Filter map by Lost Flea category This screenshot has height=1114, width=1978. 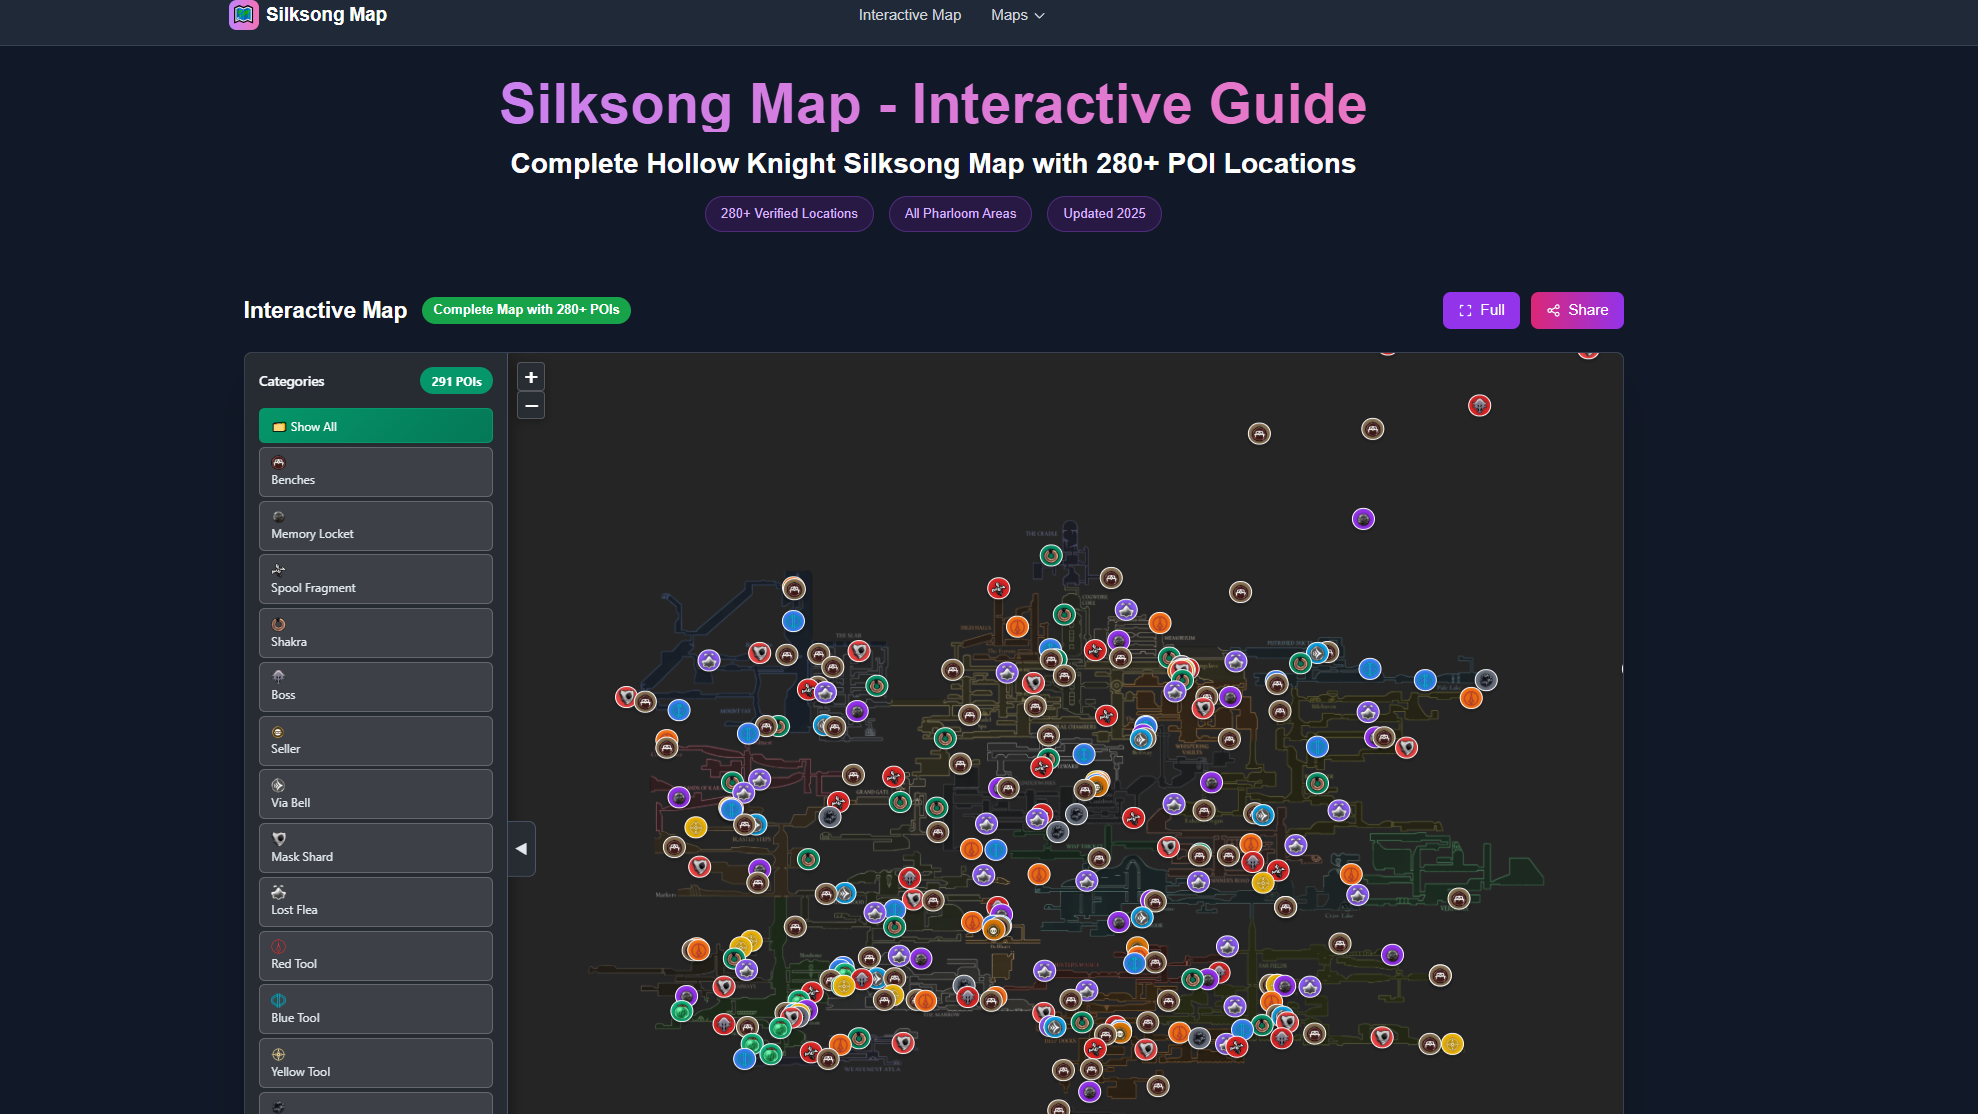pyautogui.click(x=375, y=902)
